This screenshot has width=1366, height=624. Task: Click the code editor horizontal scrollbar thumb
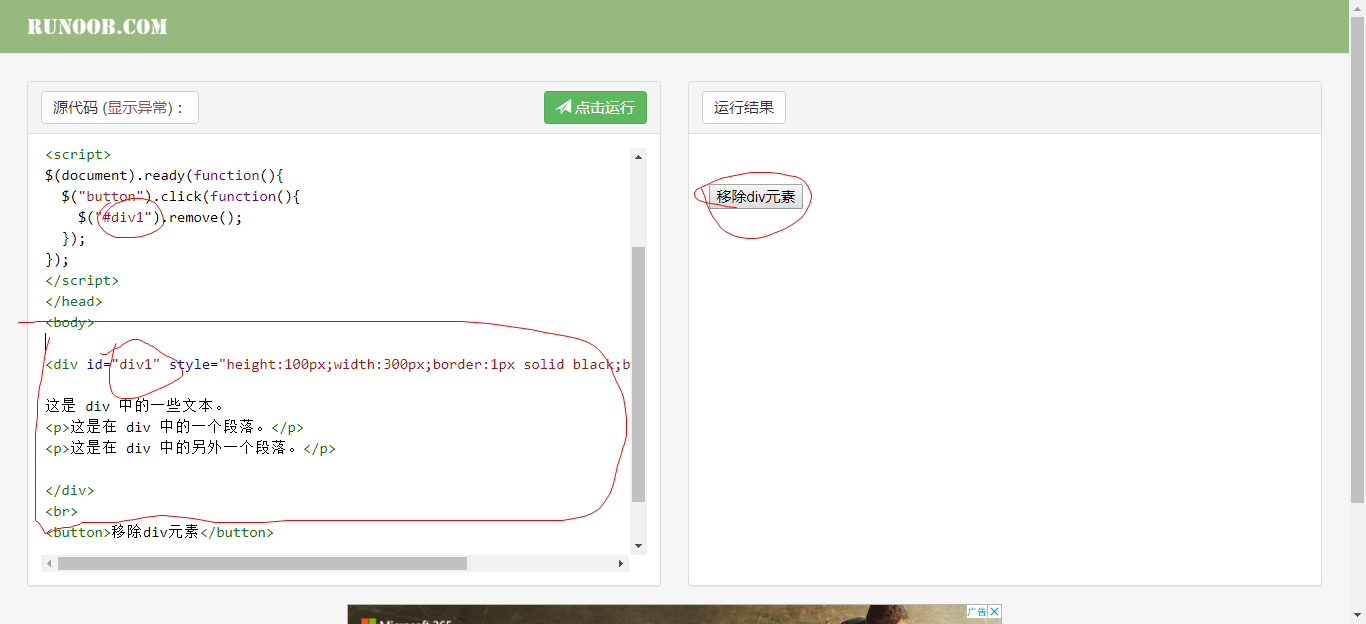point(262,564)
